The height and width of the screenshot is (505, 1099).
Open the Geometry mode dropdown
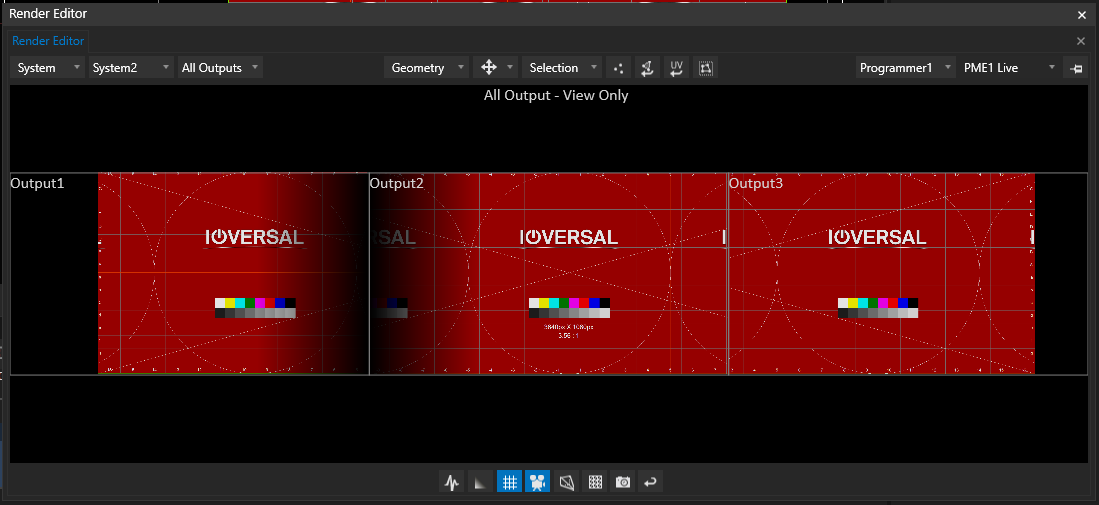pos(426,68)
